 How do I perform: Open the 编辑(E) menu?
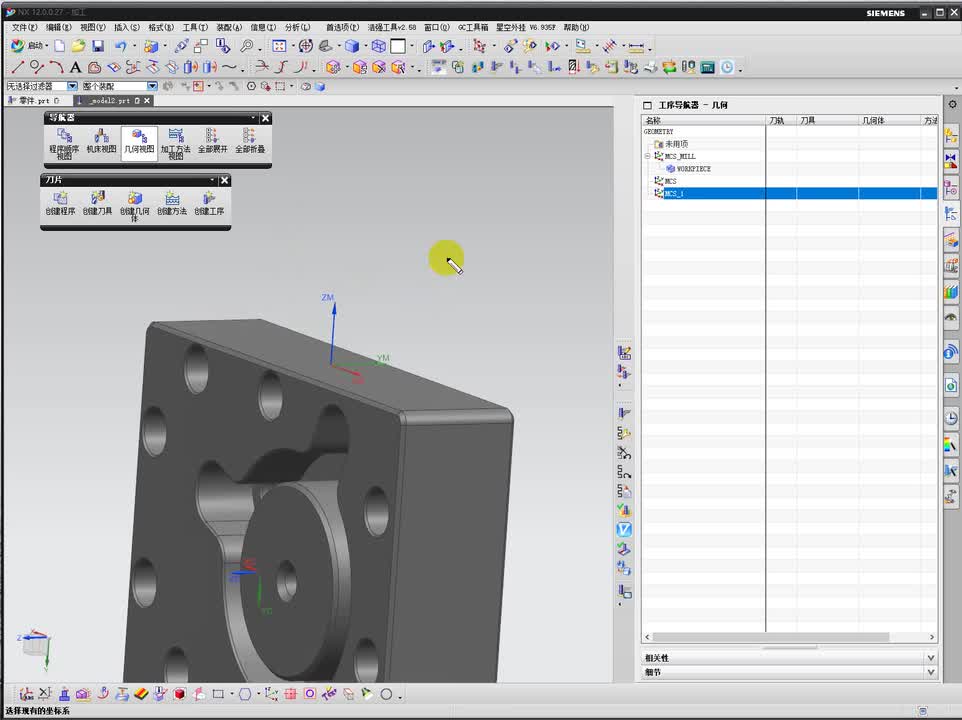pyautogui.click(x=59, y=28)
